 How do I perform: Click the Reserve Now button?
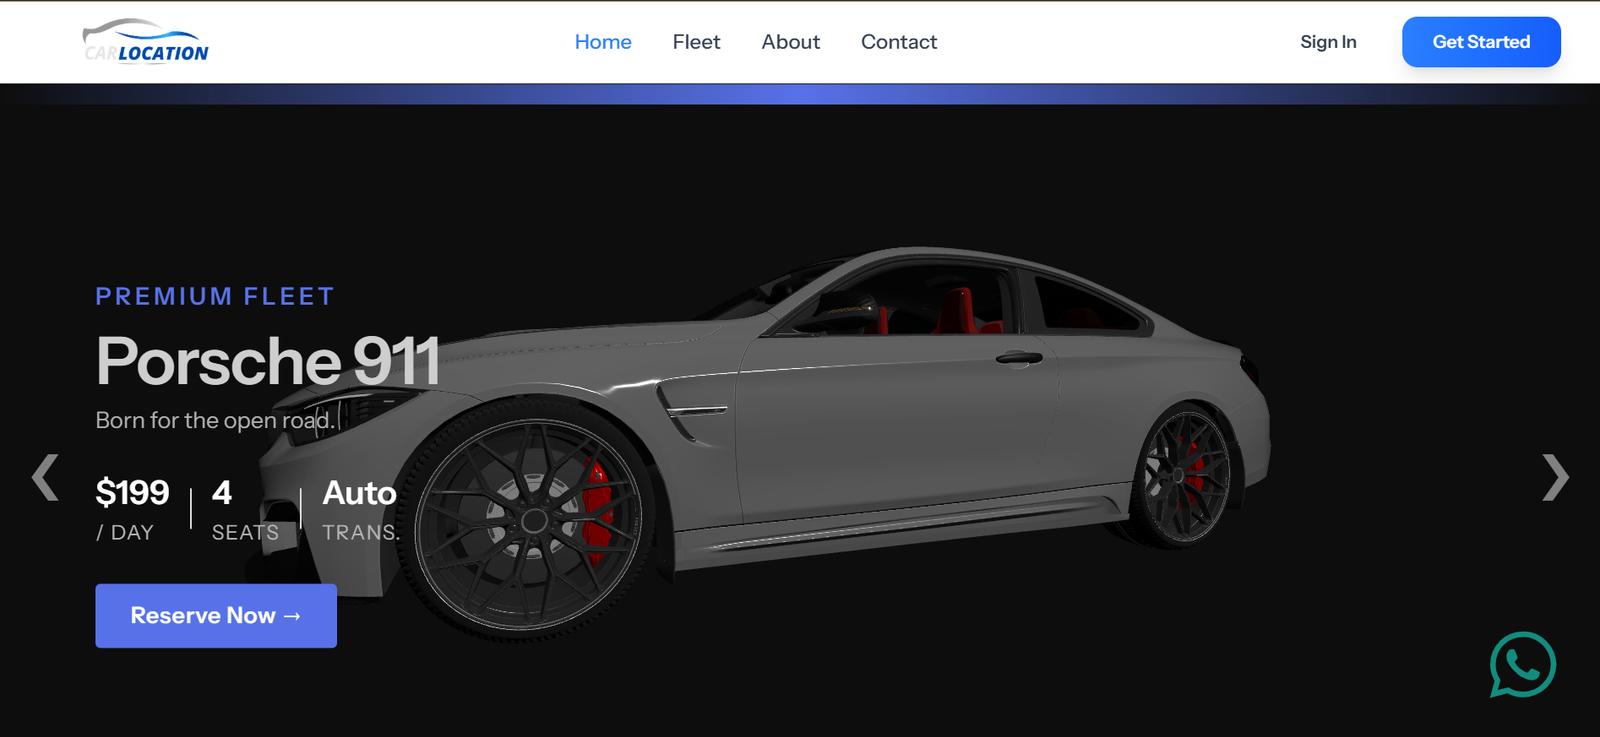tap(216, 616)
